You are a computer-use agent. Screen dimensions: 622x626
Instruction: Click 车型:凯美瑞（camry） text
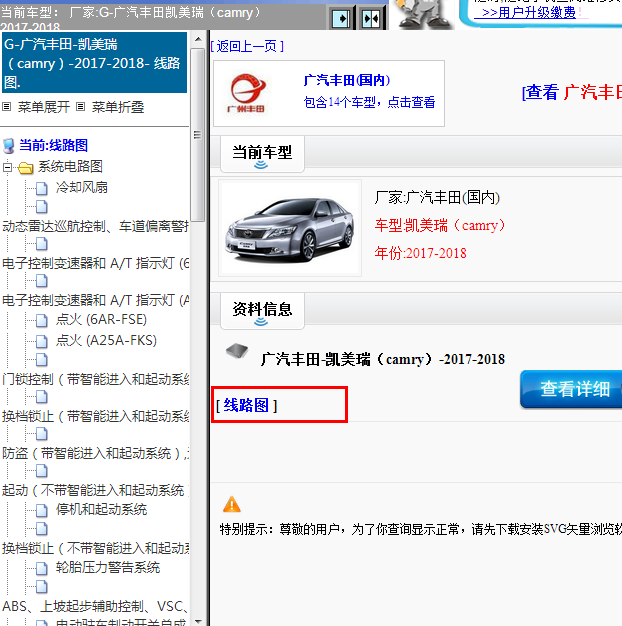[x=440, y=226]
